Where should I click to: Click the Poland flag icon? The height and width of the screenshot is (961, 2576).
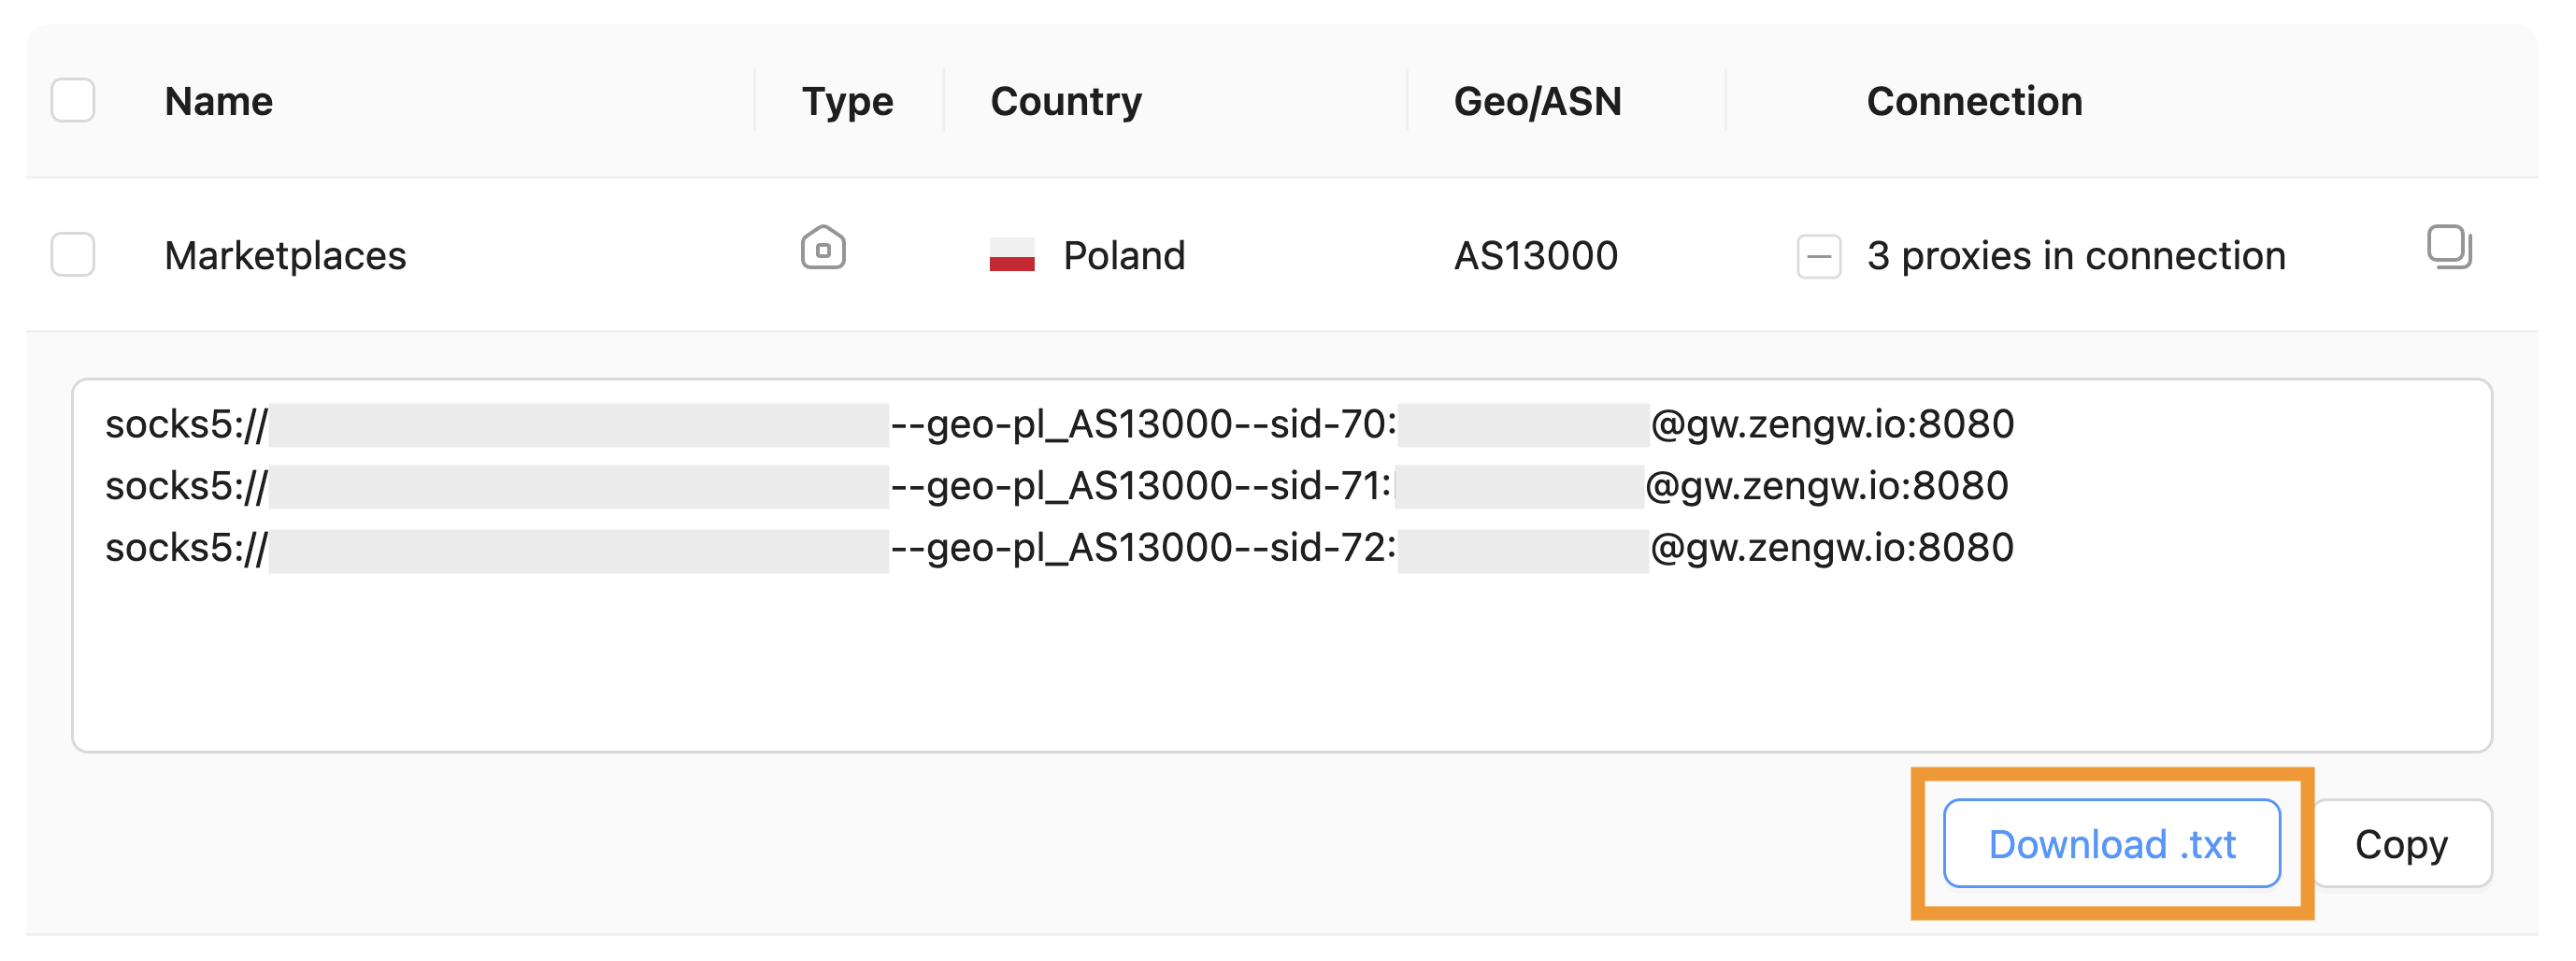tap(1011, 255)
